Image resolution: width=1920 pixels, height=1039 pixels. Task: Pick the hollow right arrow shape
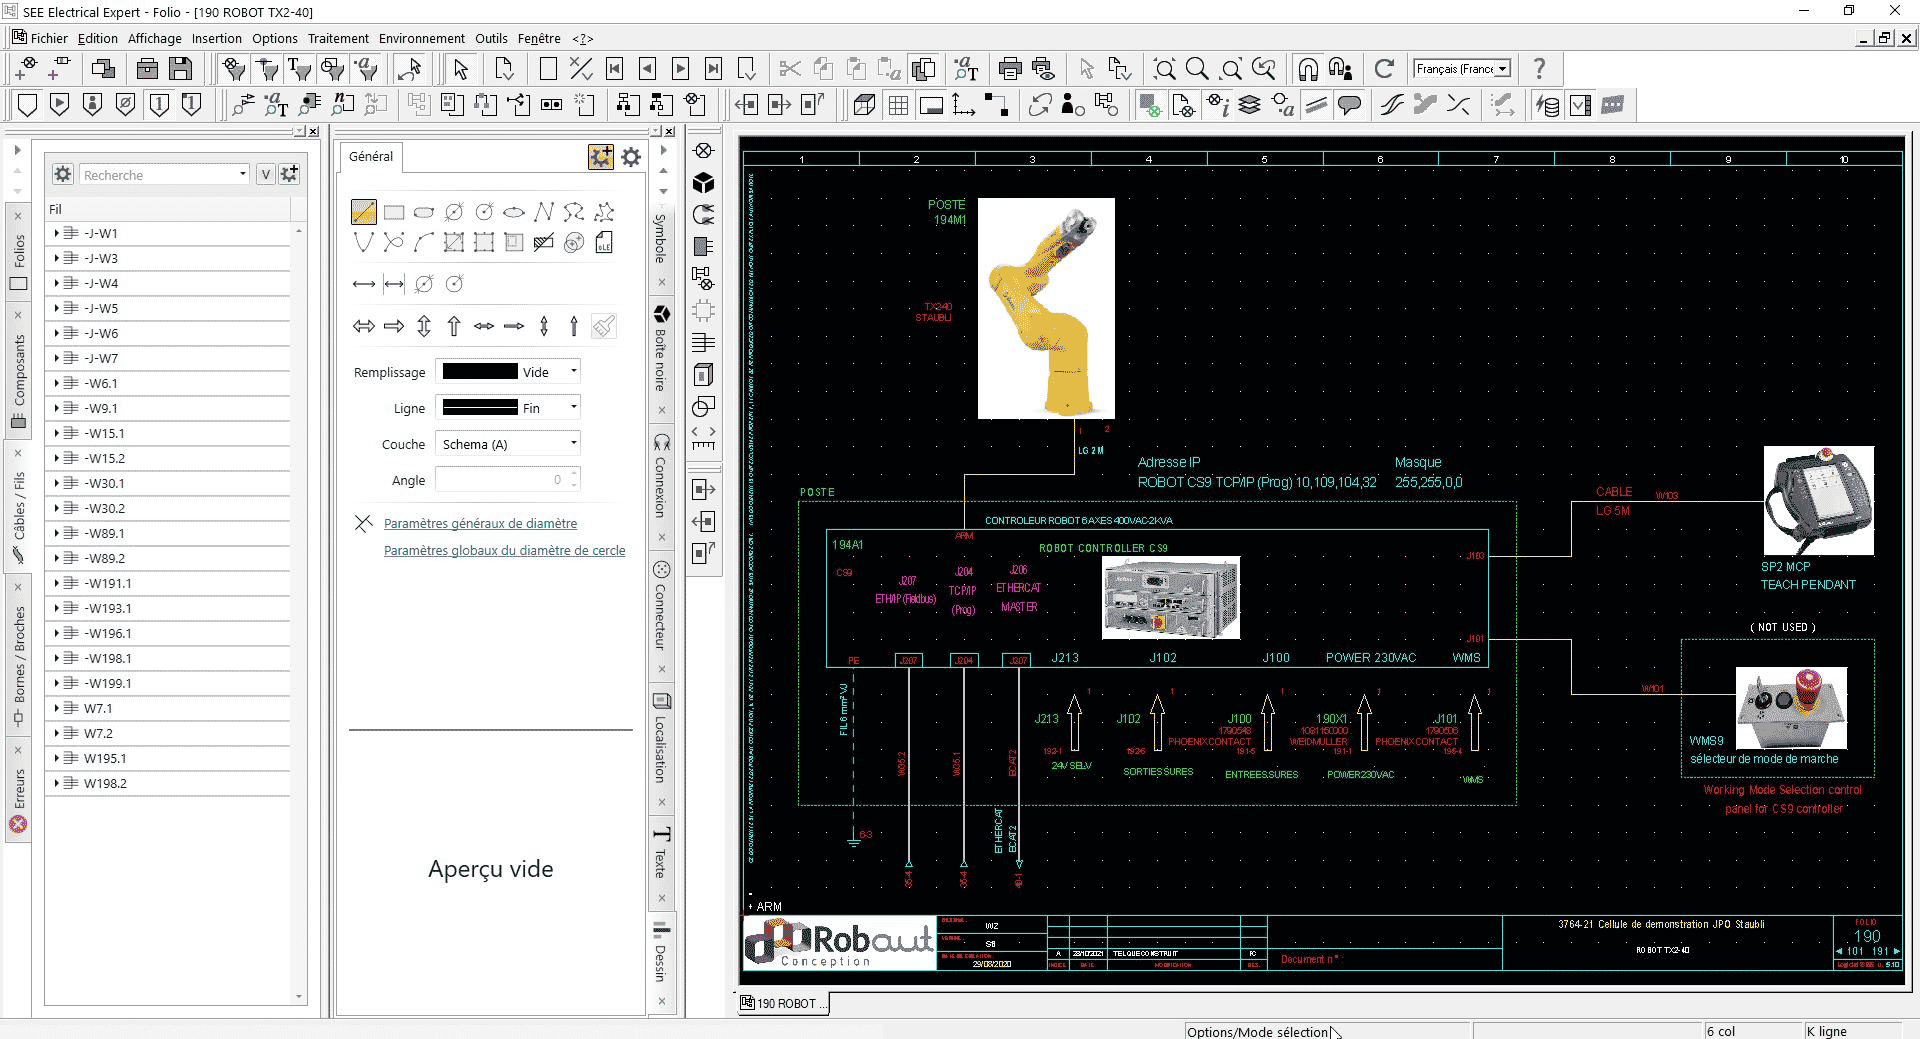click(394, 326)
